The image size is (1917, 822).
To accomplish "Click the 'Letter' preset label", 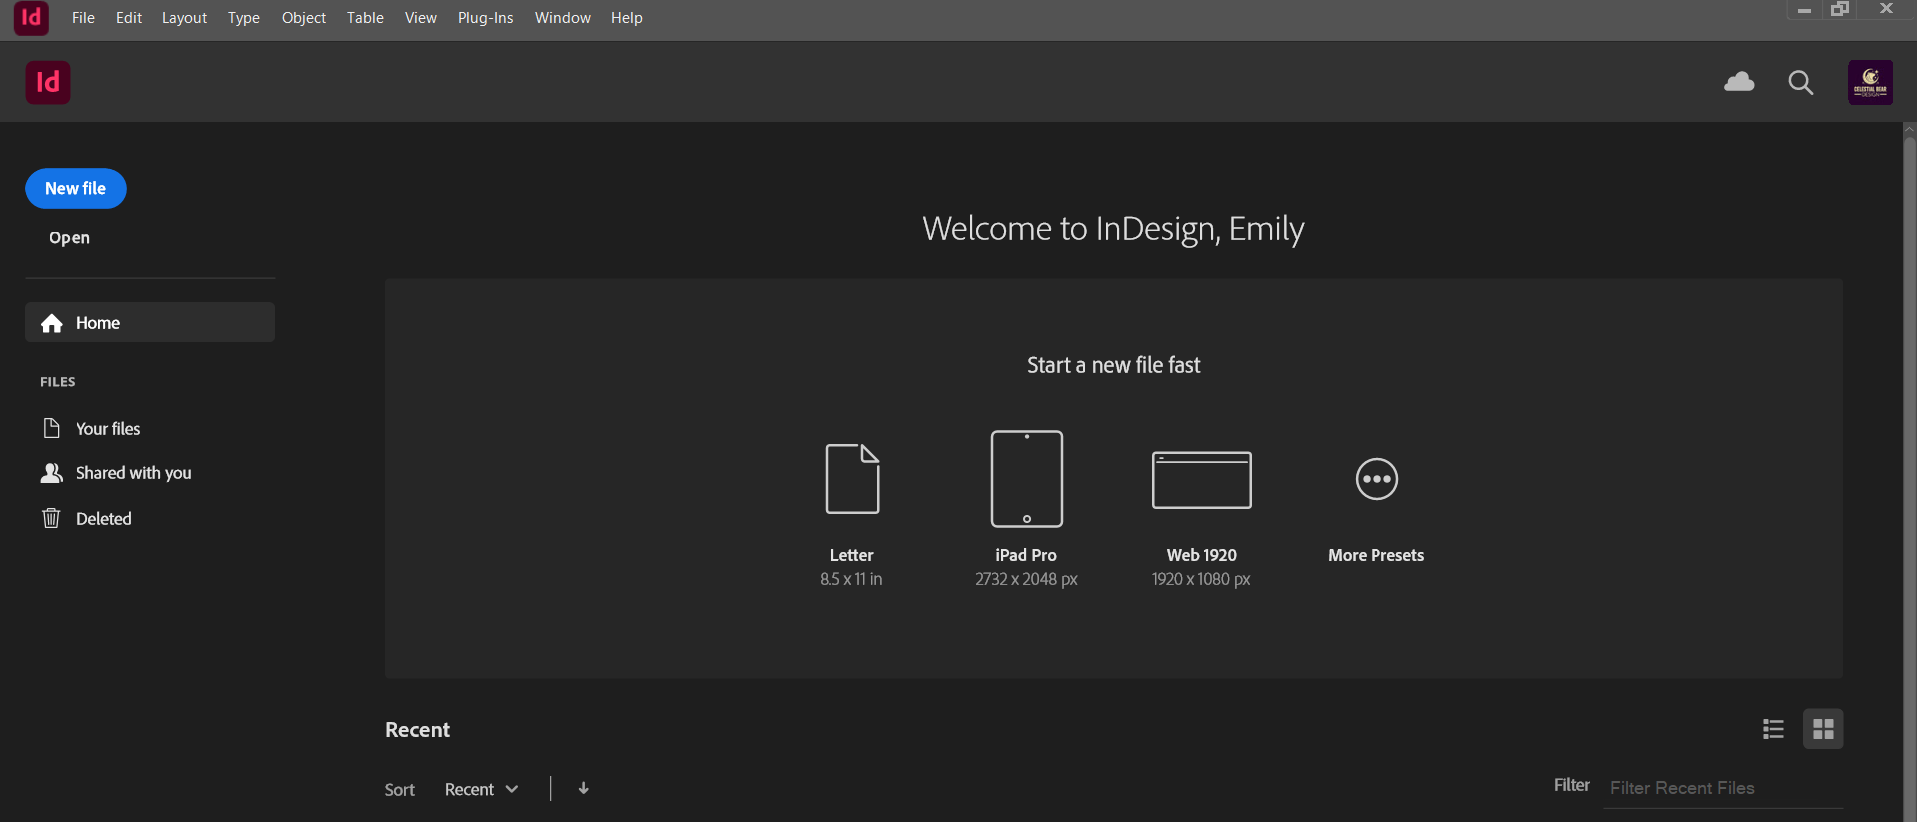I will pyautogui.click(x=852, y=555).
